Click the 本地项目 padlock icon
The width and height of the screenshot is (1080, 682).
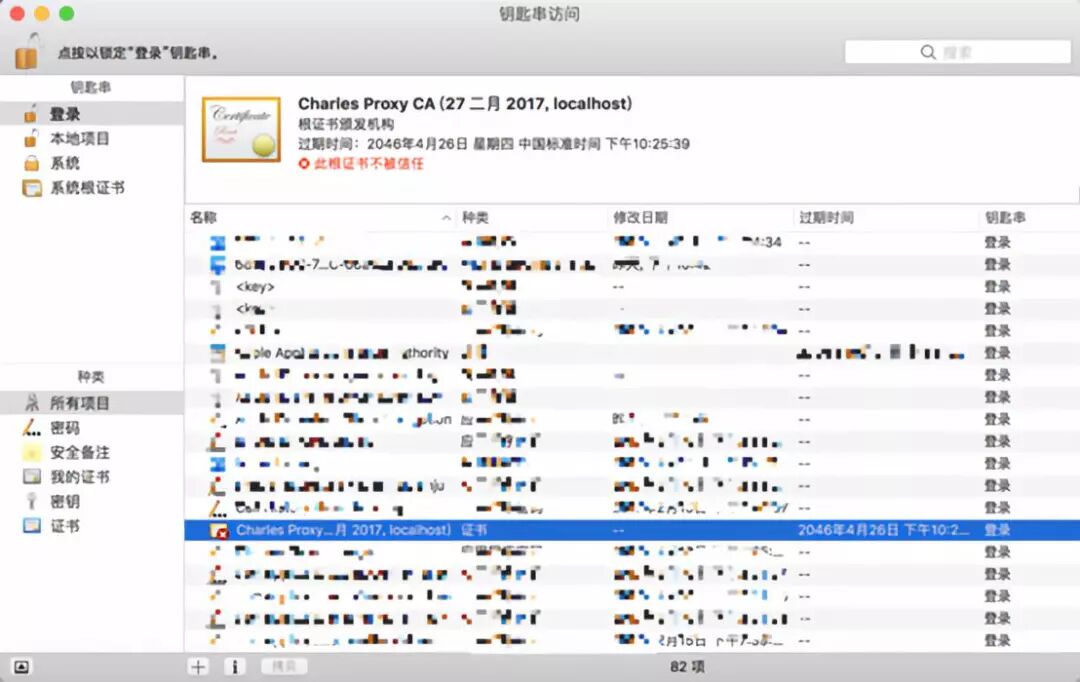pos(30,138)
